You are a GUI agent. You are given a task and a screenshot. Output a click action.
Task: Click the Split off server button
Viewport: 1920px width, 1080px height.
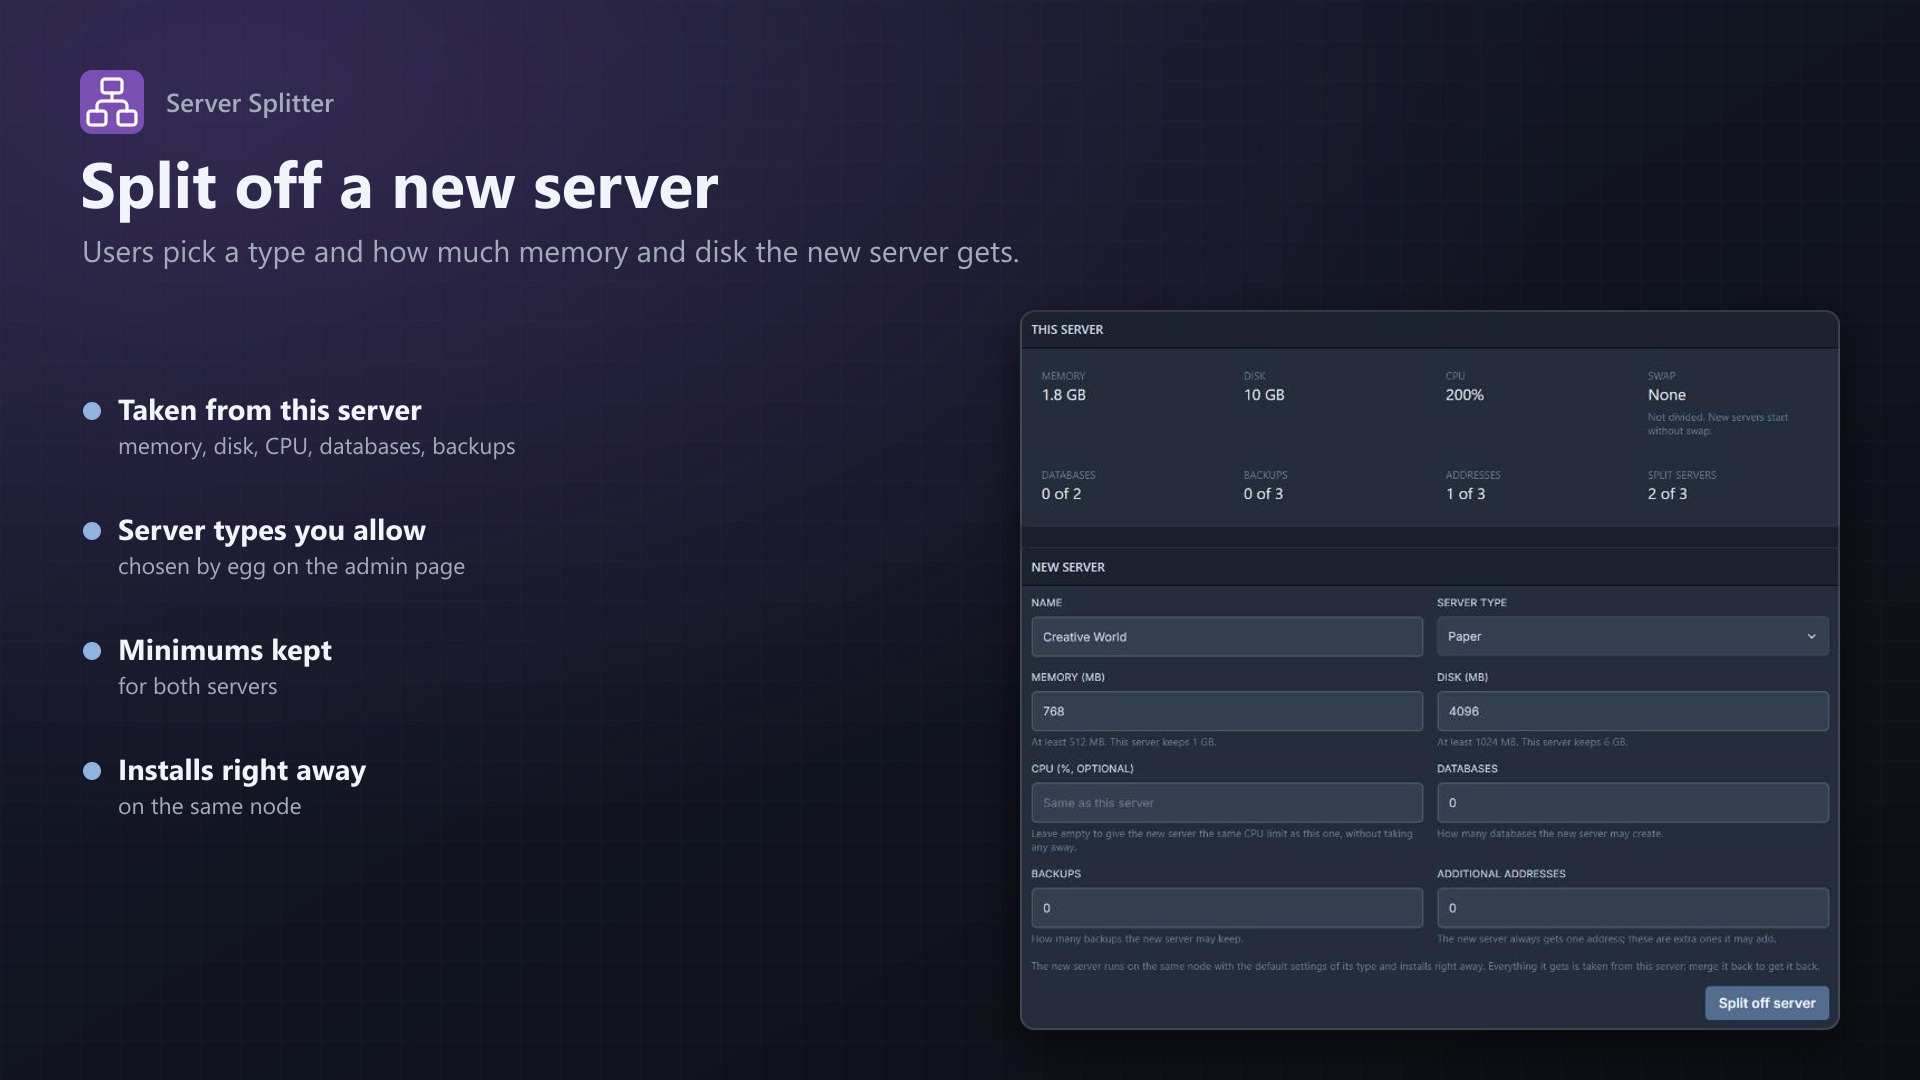coord(1767,1003)
